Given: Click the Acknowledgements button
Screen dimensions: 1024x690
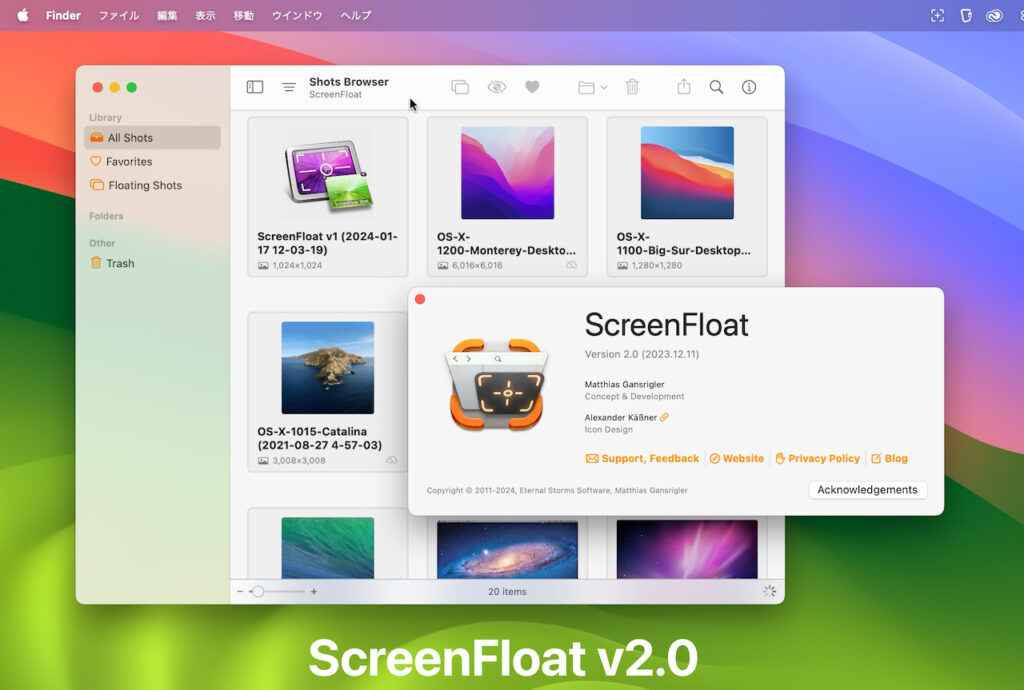Looking at the screenshot, I should [x=866, y=490].
